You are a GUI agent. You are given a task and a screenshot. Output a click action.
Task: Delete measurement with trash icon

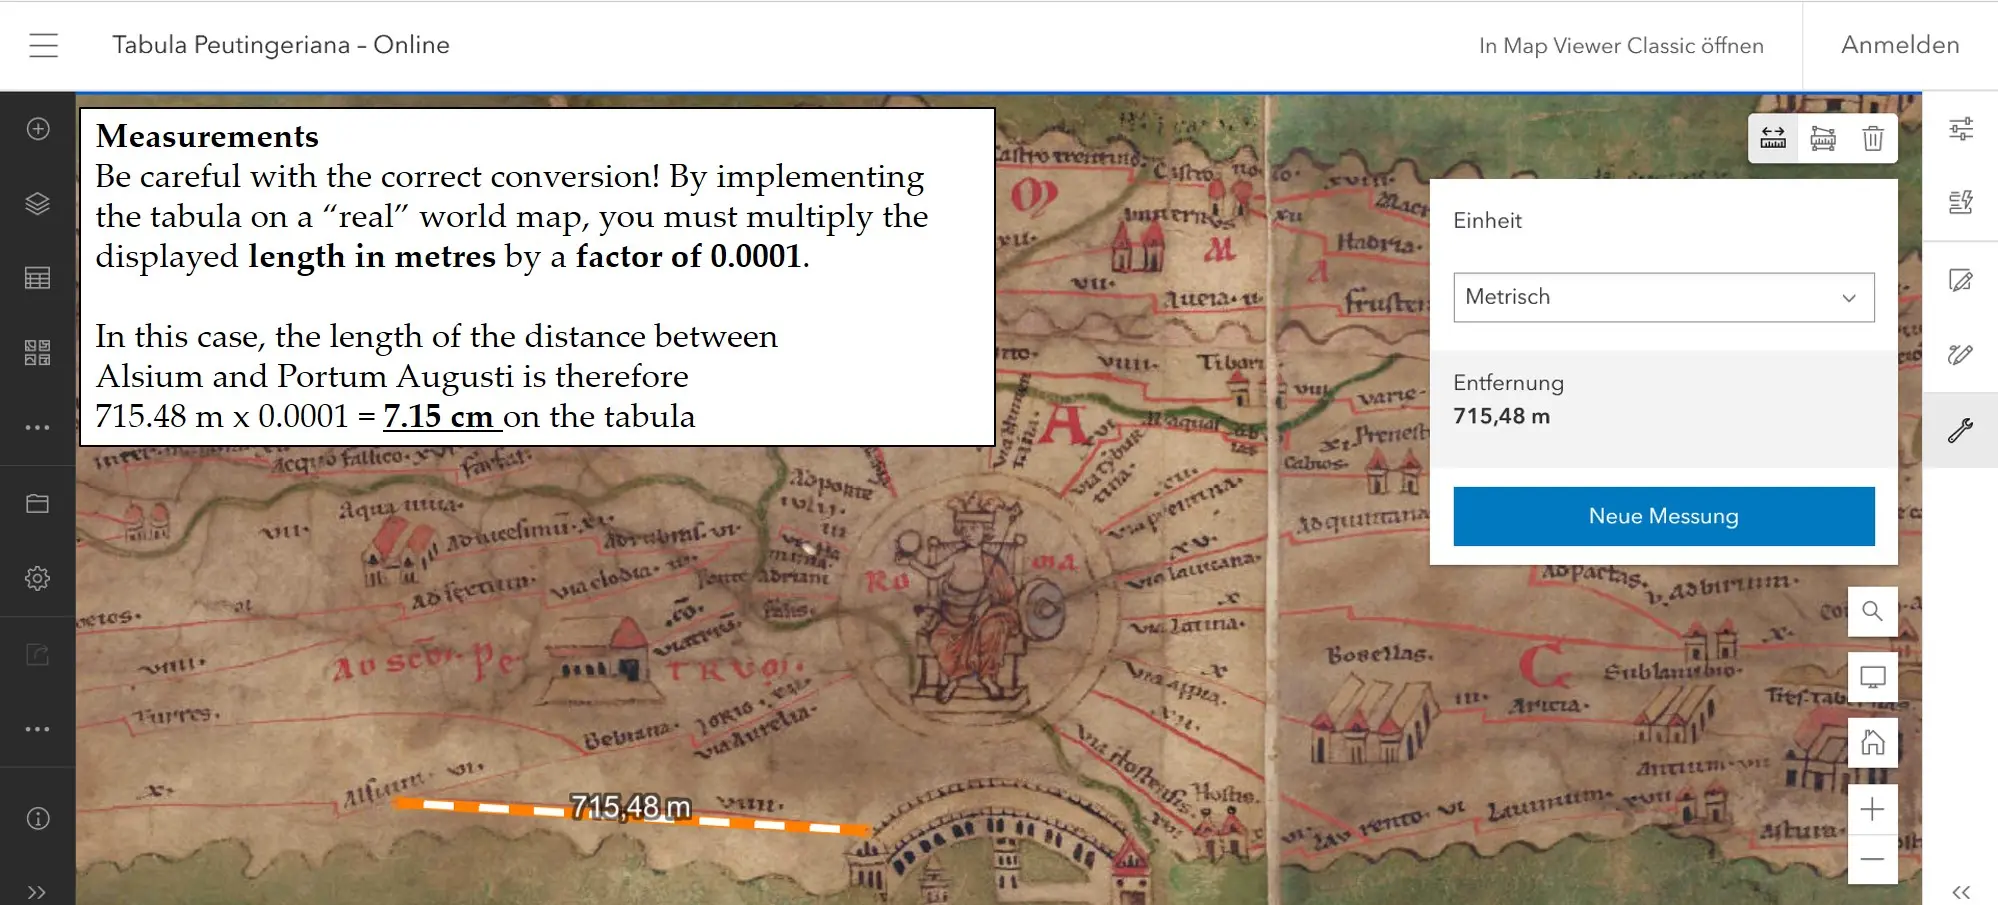point(1873,138)
